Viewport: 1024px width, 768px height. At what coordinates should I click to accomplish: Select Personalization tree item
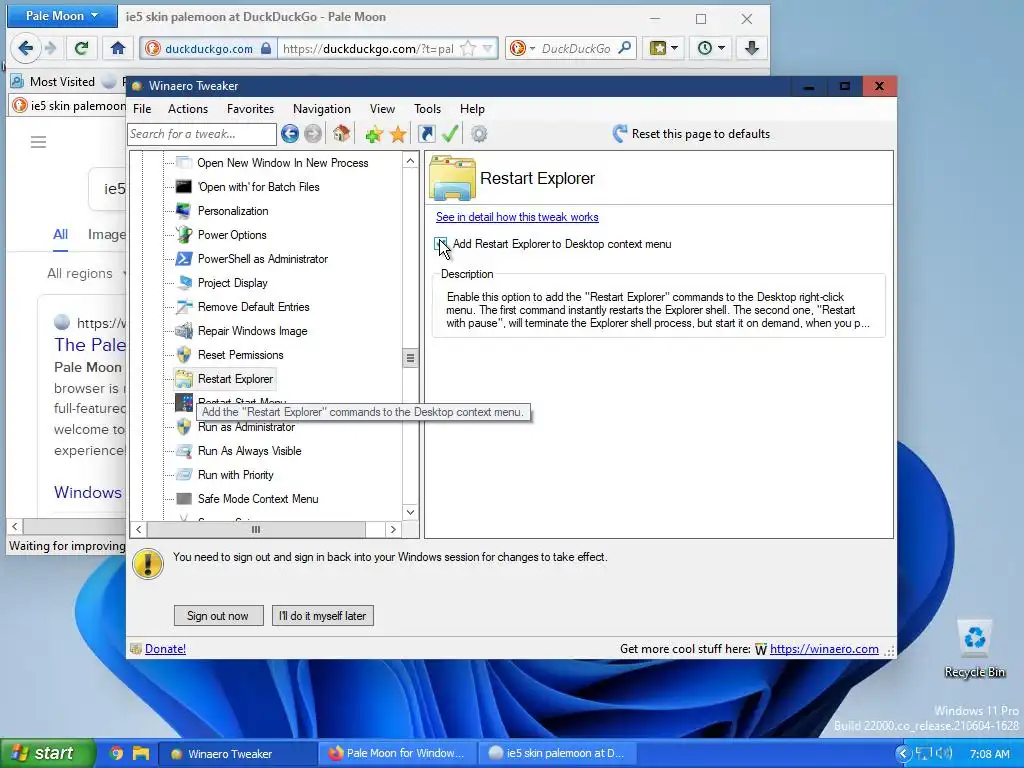tap(233, 211)
